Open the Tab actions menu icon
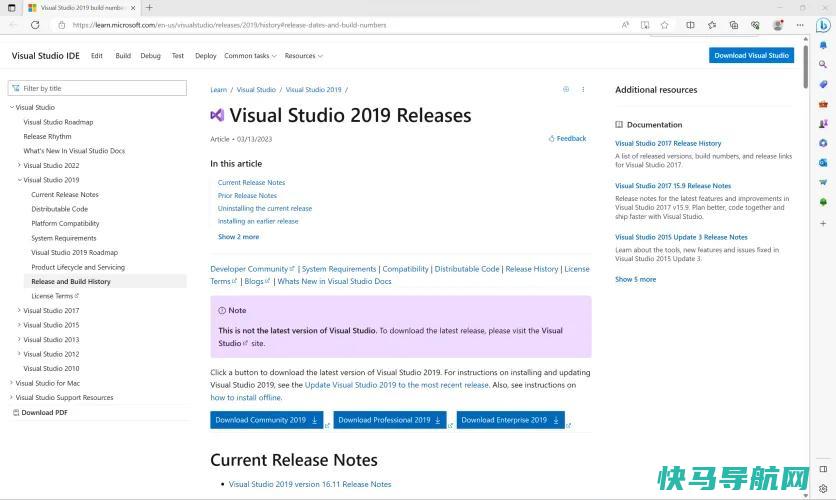The width and height of the screenshot is (836, 500). click(12, 8)
